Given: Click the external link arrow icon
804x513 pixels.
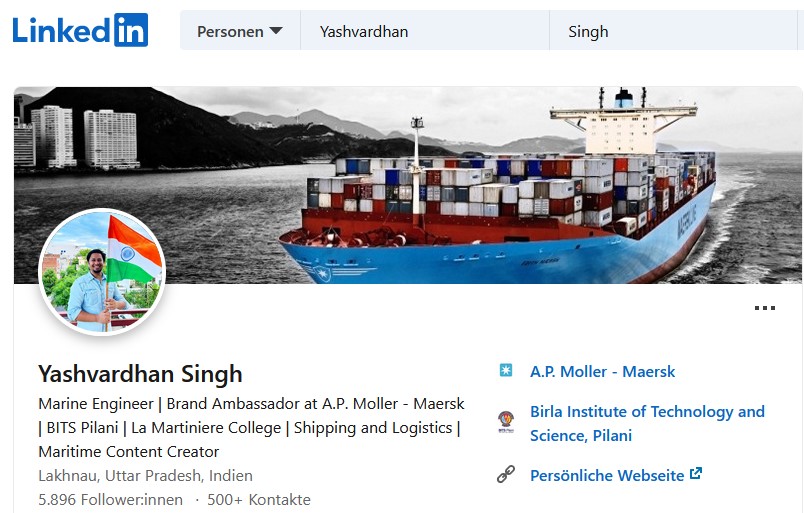Looking at the screenshot, I should (x=696, y=473).
